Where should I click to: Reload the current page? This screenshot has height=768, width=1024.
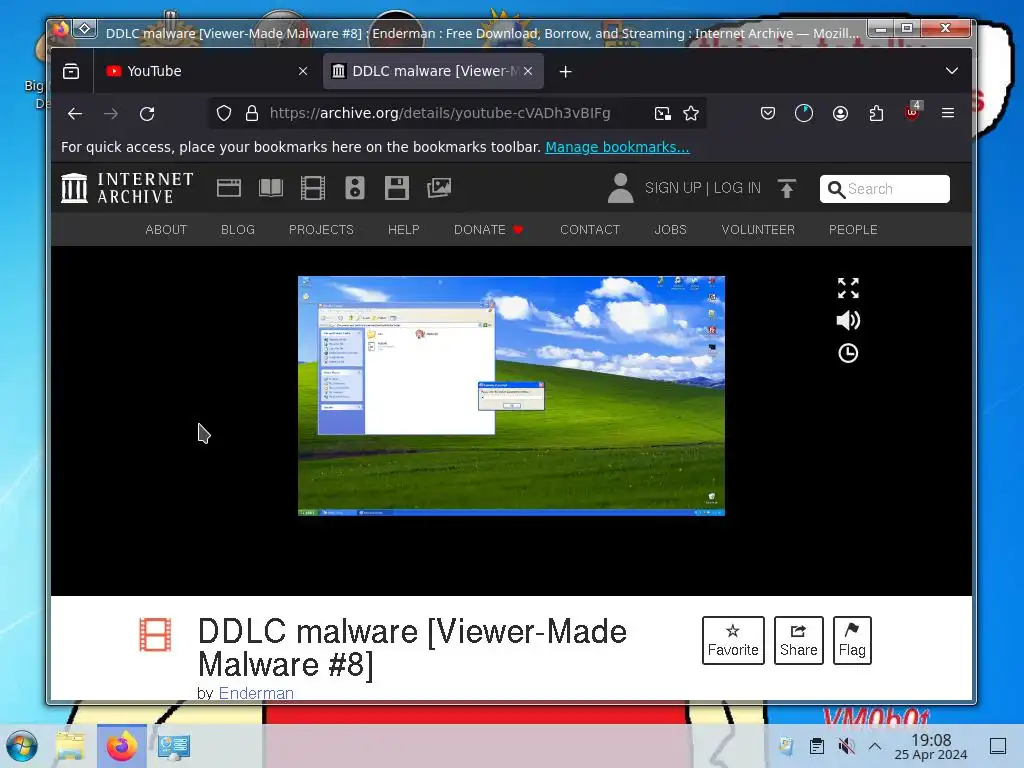tap(147, 114)
